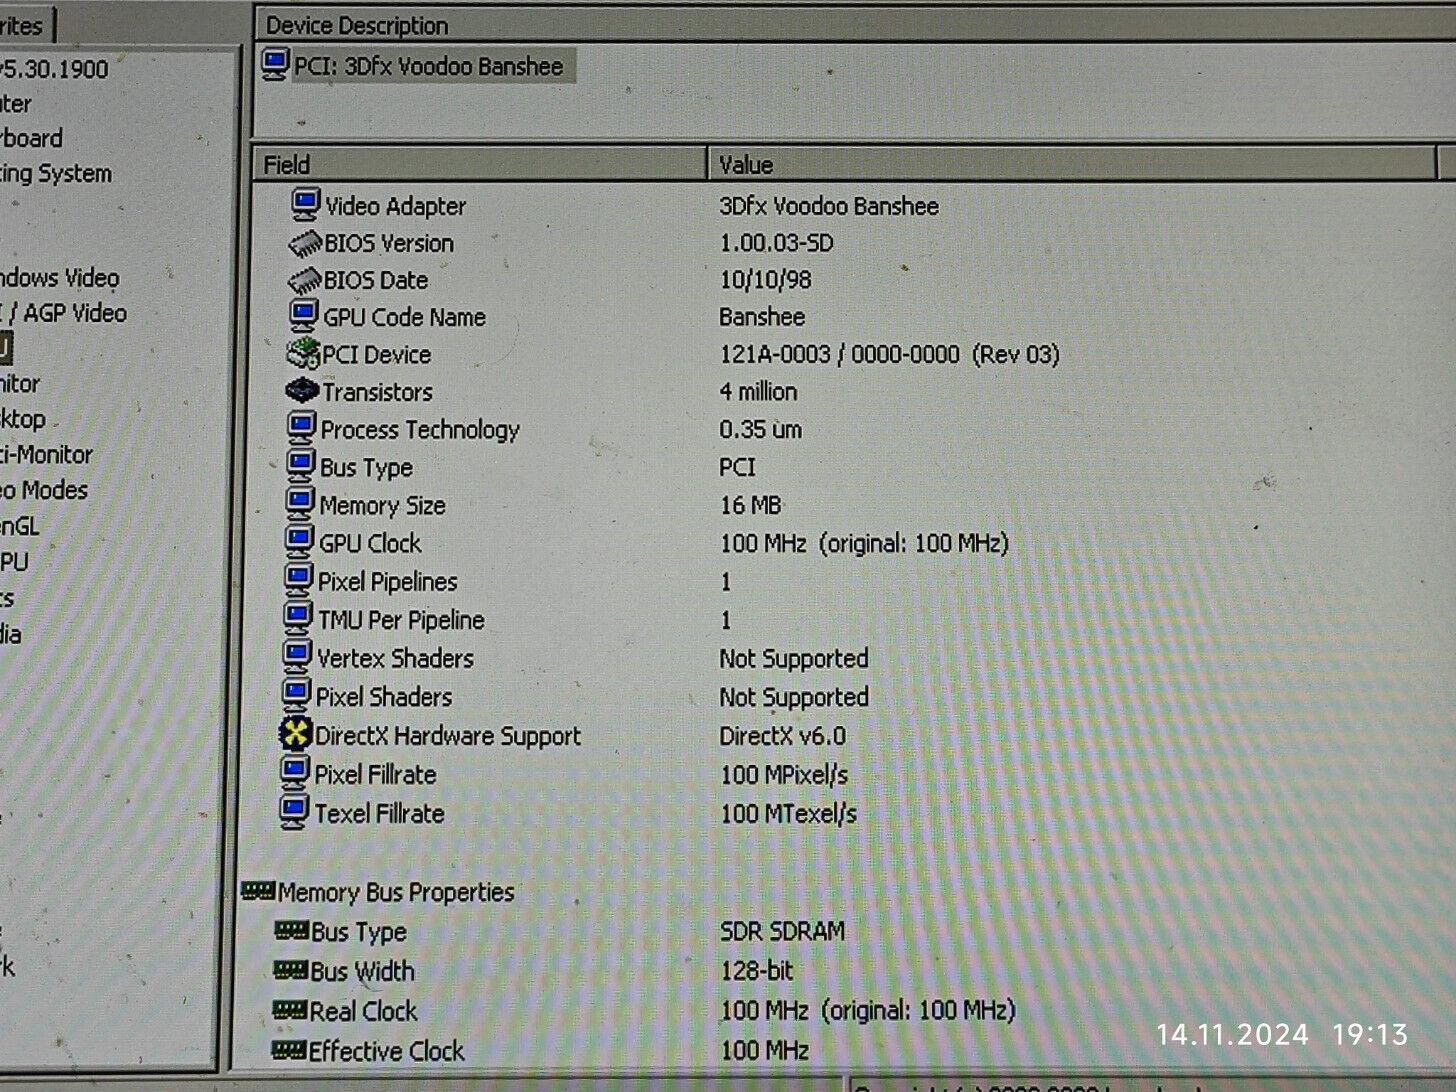Click the PCI Device card icon
1456x1092 pixels.
(303, 354)
